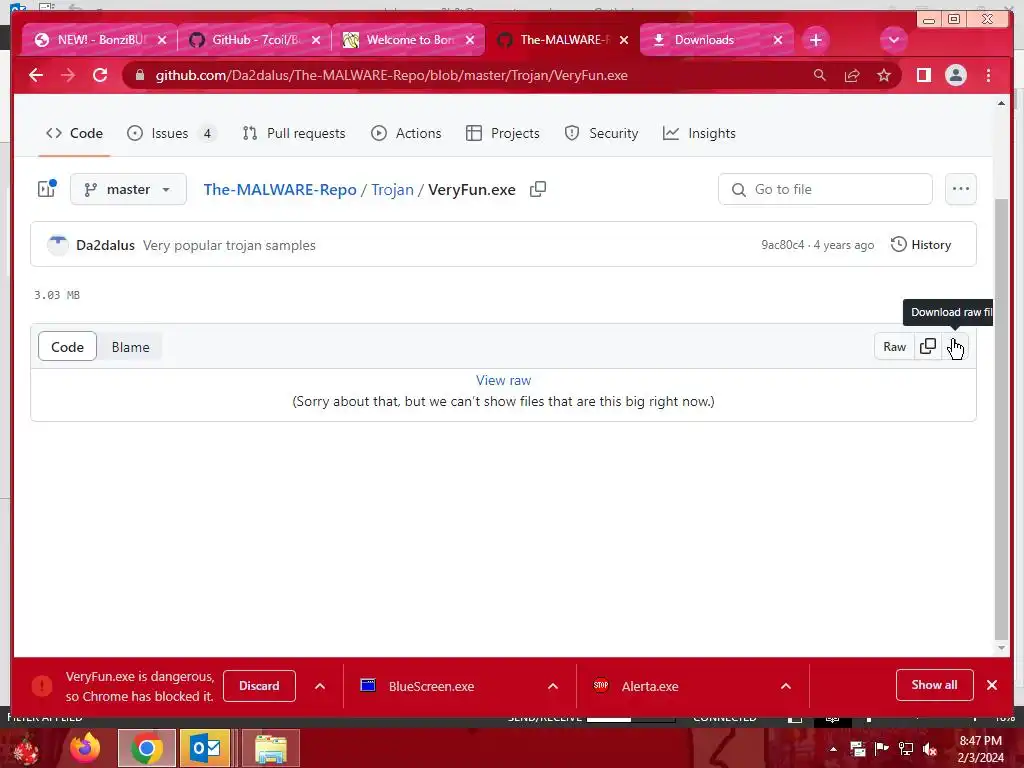Open Outlook from the taskbar

205,748
